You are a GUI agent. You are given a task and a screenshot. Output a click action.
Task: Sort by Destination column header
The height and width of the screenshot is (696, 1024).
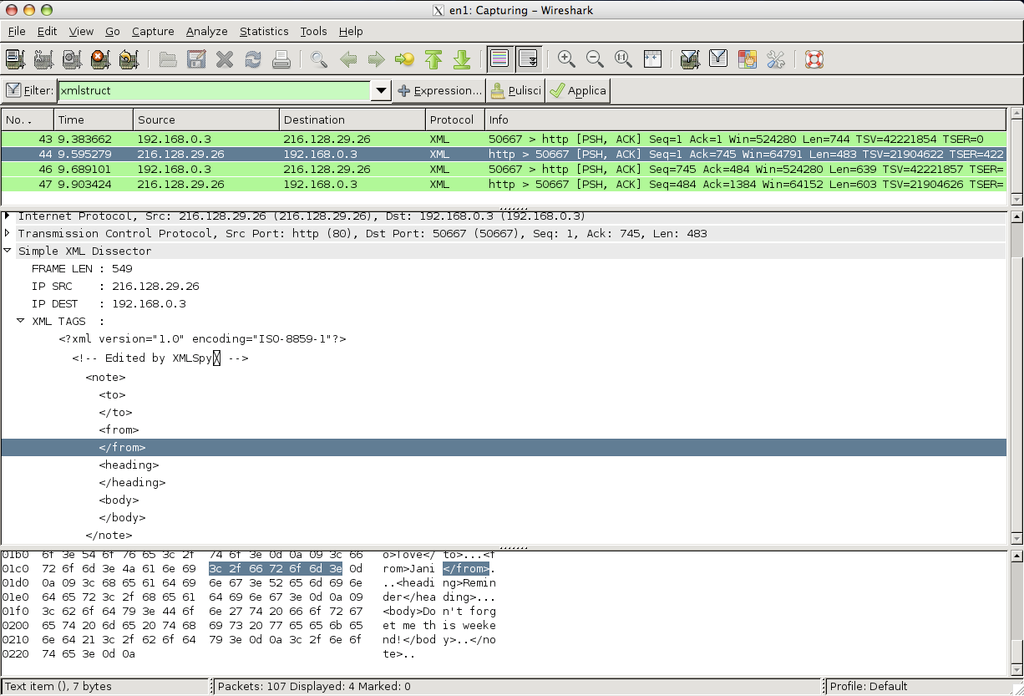point(353,120)
